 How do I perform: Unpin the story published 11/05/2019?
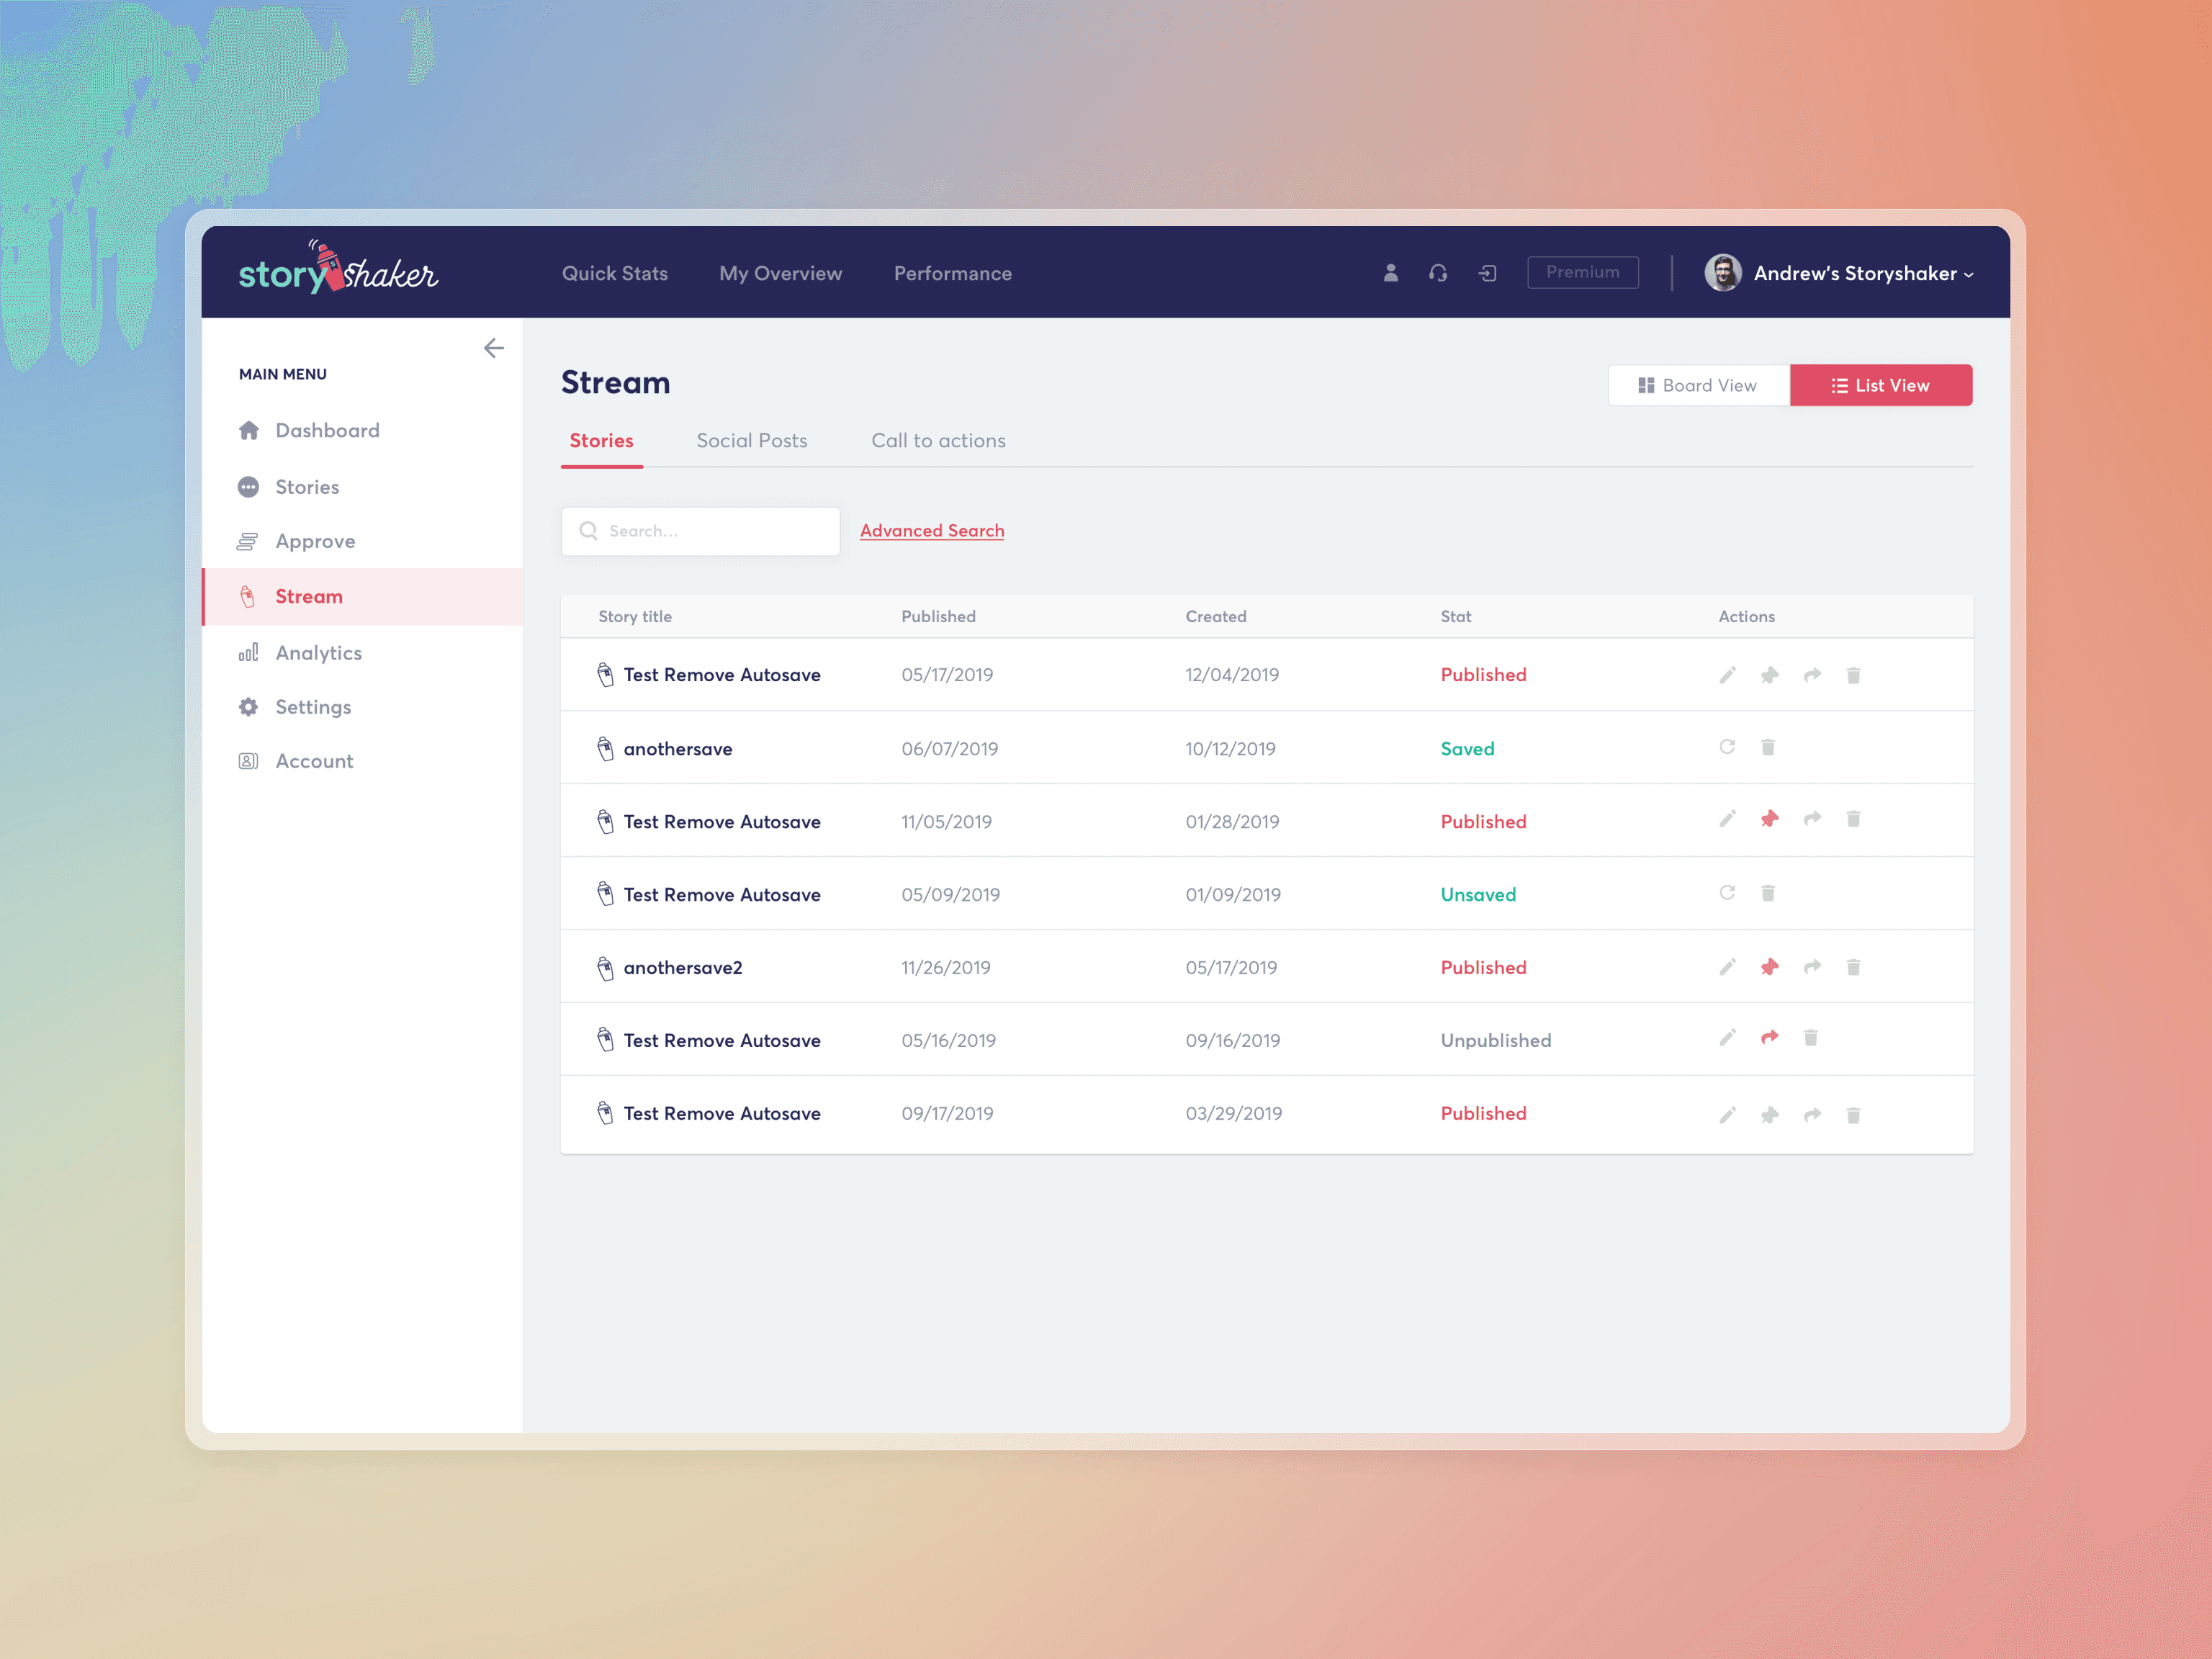(x=1769, y=819)
